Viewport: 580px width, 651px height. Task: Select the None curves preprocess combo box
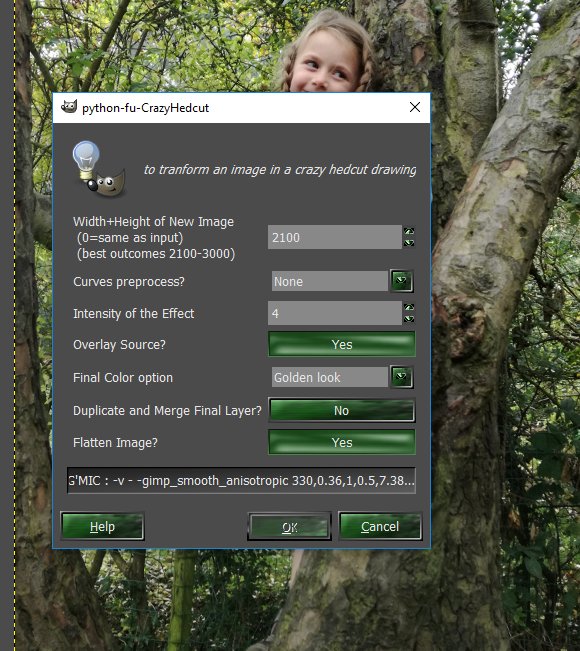pos(330,281)
